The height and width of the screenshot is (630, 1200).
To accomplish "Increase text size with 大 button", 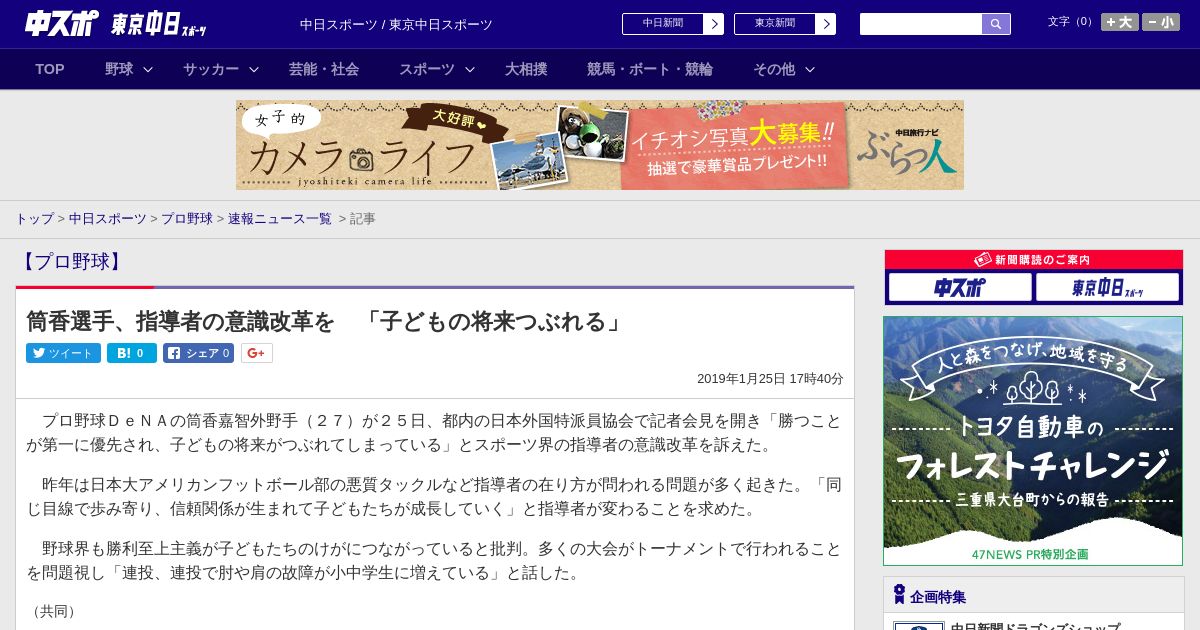I will pos(1119,22).
